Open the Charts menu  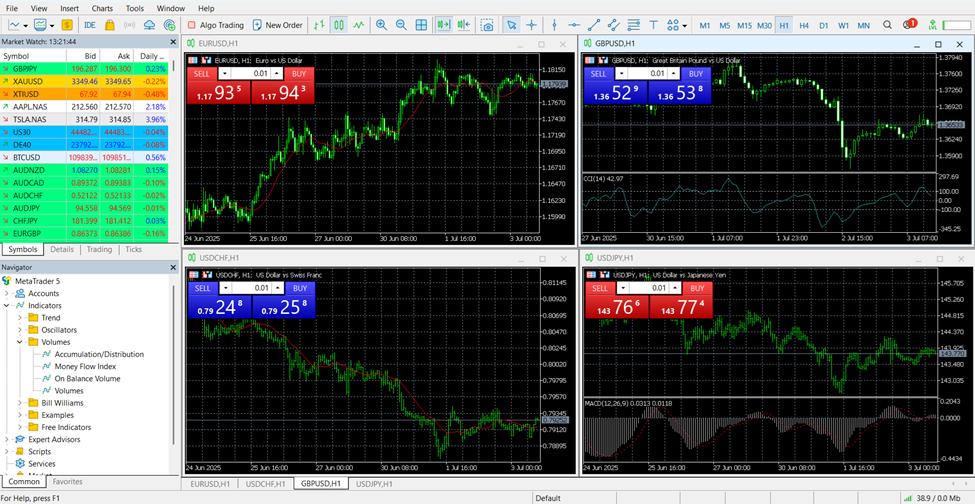pyautogui.click(x=102, y=8)
